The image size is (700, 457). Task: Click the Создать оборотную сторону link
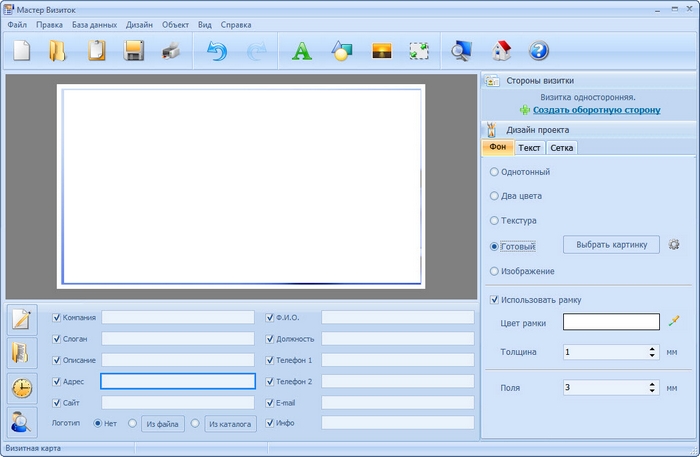click(596, 110)
